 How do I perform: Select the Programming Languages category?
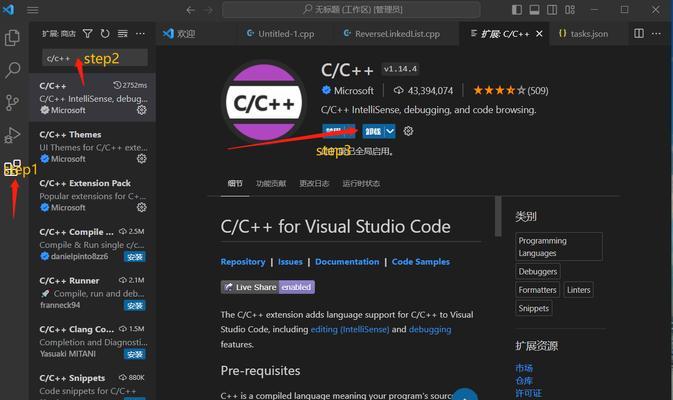point(559,247)
